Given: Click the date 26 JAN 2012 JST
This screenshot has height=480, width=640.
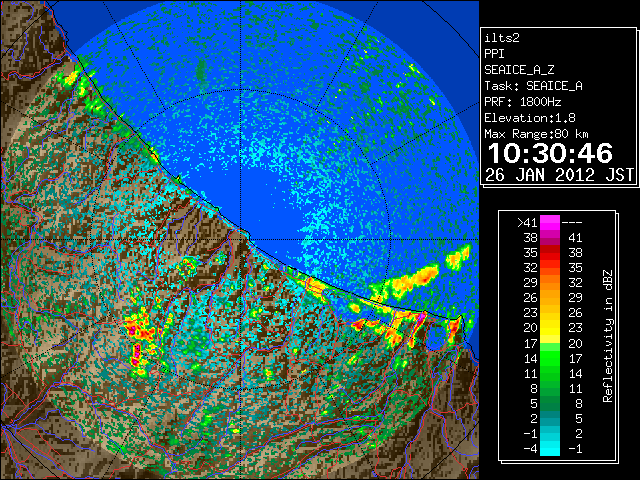Looking at the screenshot, I should (560, 175).
